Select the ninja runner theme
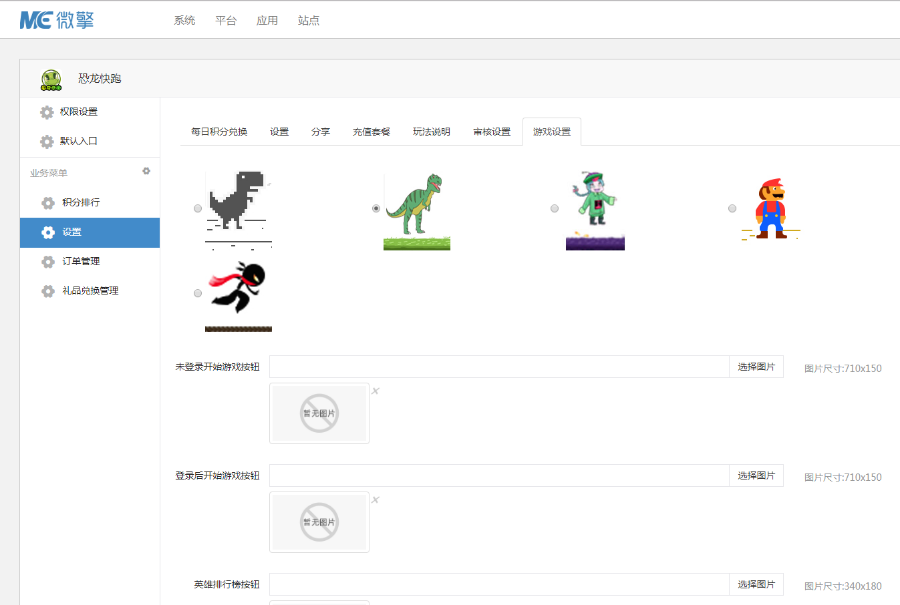Screen dimensions: 900x605 pyautogui.click(x=197, y=294)
